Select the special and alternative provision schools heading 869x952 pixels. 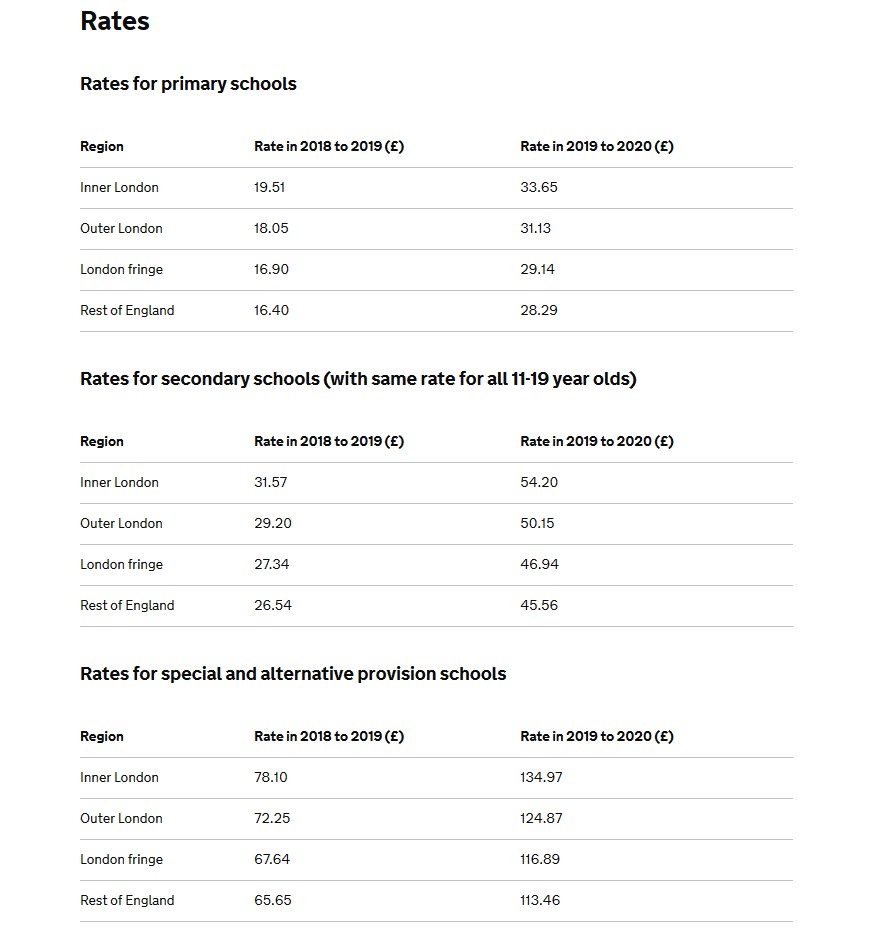coord(293,674)
